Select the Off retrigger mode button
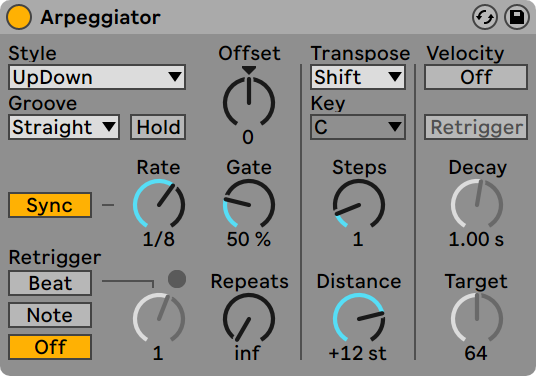536x376 pixels. (x=50, y=347)
